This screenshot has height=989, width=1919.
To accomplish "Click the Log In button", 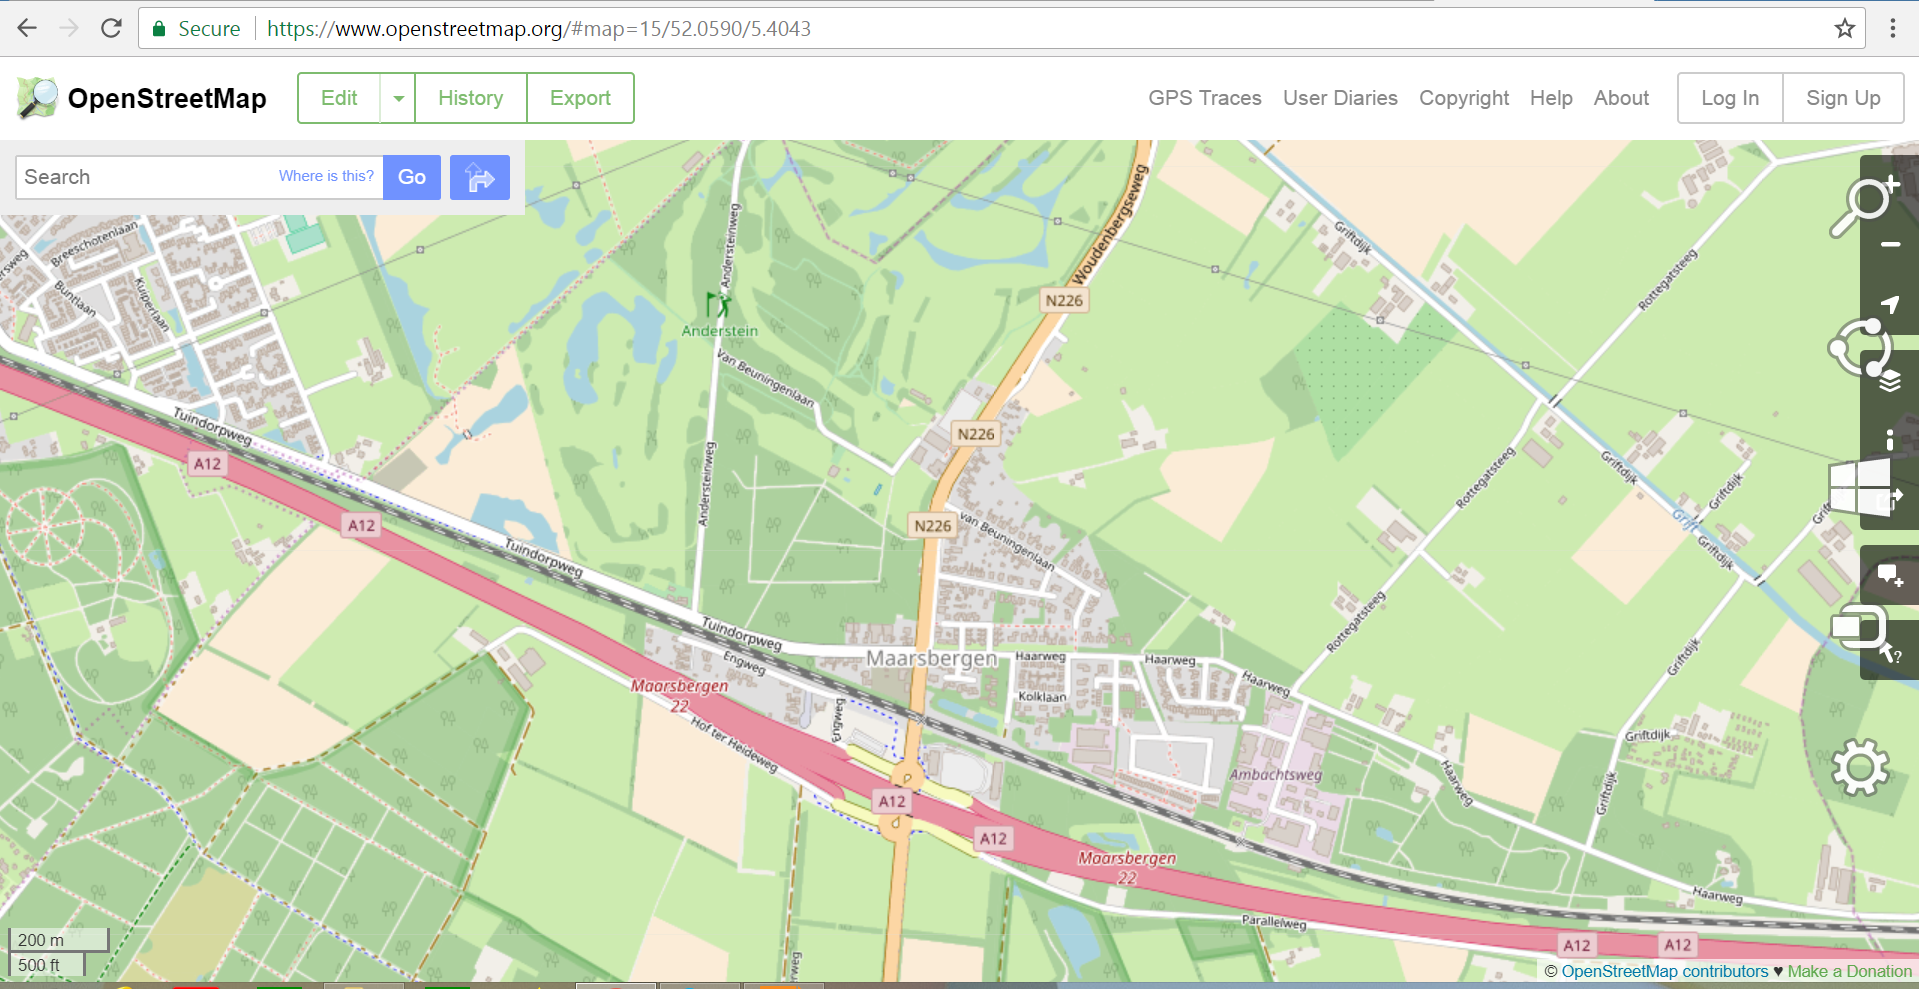I will 1729,98.
